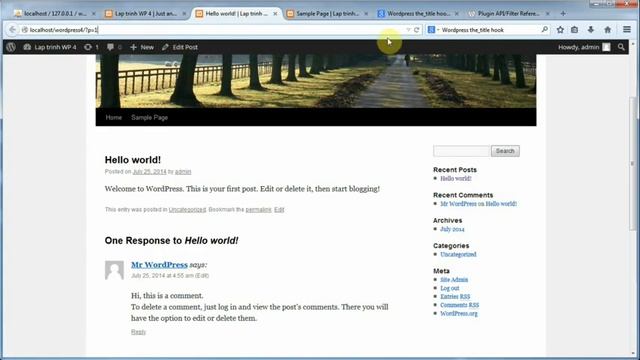This screenshot has height=360, width=640.
Task: Click Mr WordPress under Recent Comments
Action: [x=458, y=204]
